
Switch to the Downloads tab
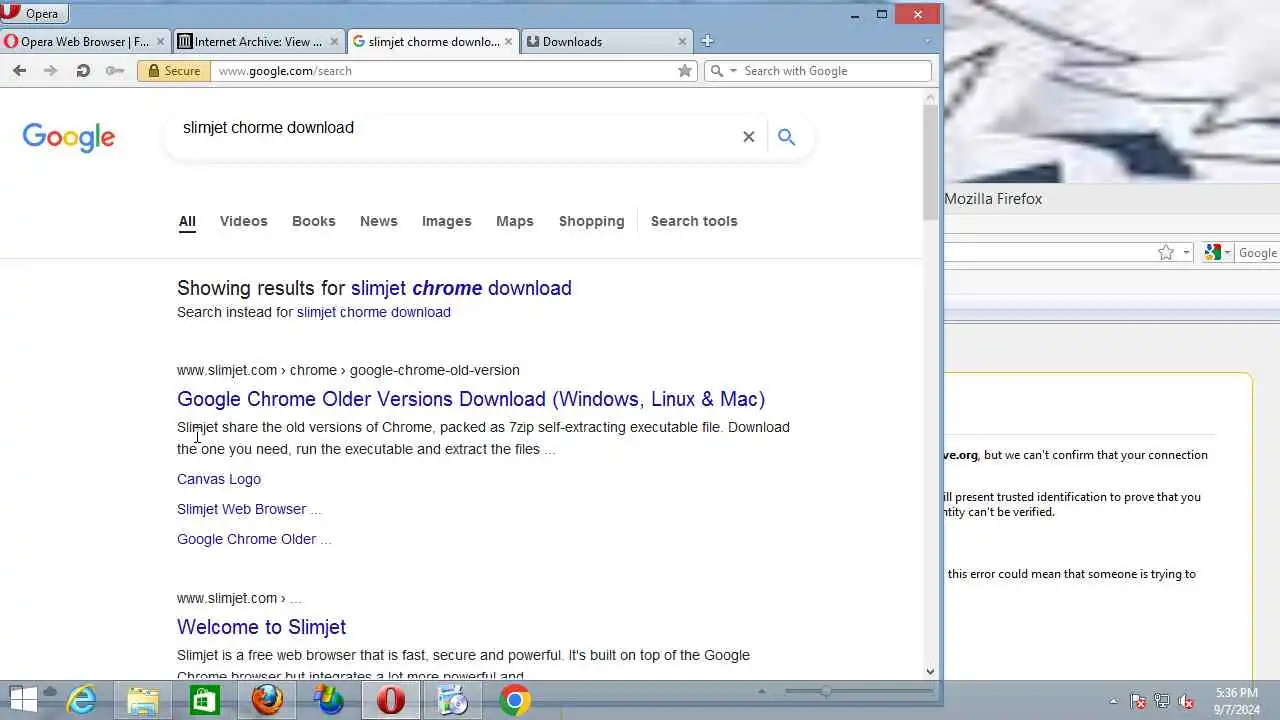click(606, 41)
